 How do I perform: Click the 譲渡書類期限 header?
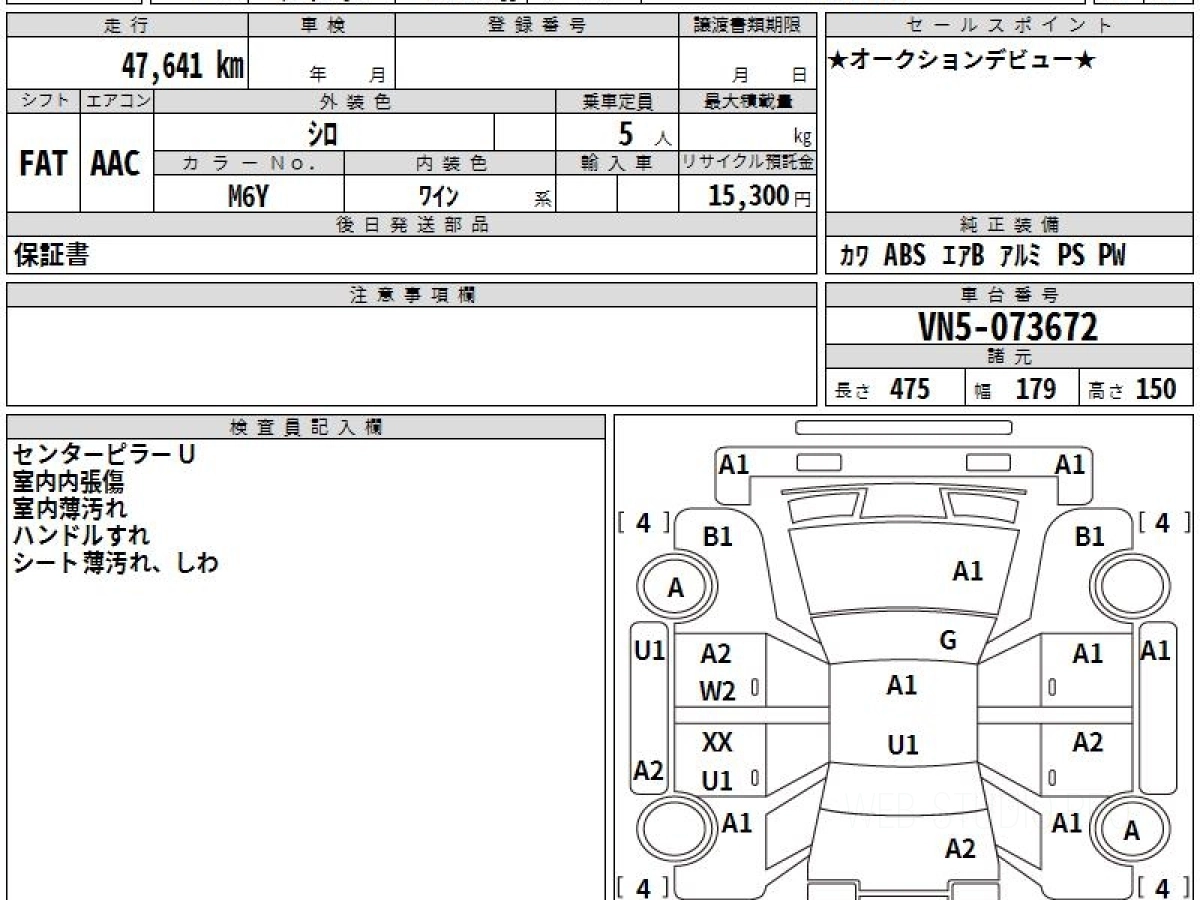(748, 26)
